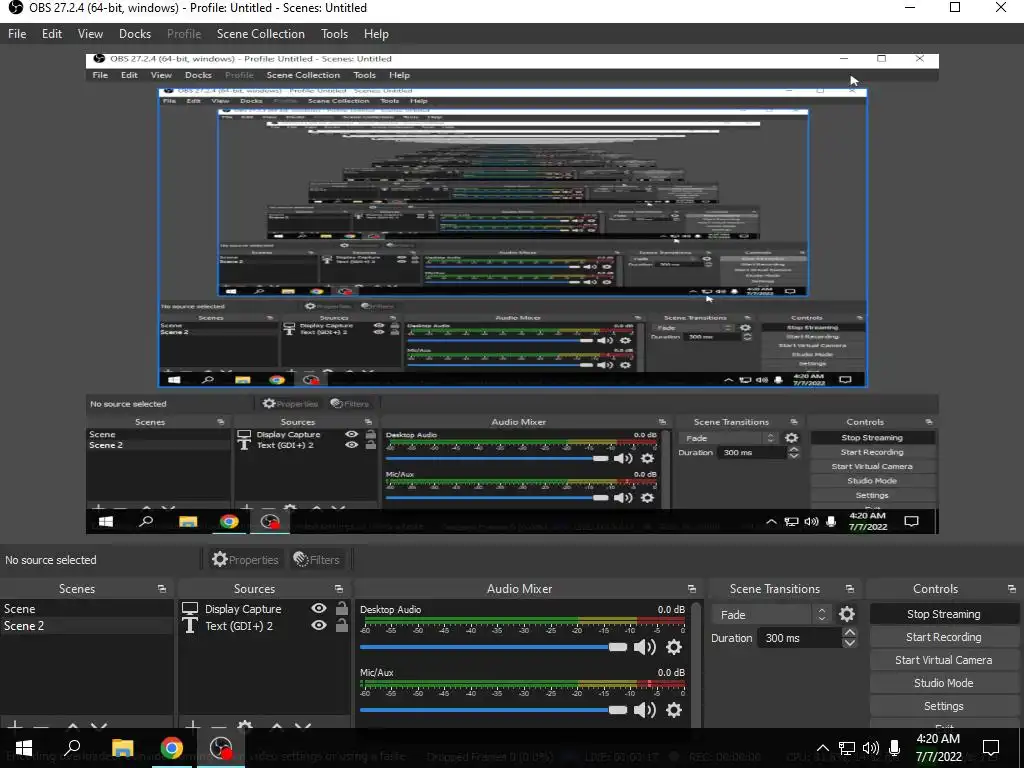Click the system tray volume icon
The height and width of the screenshot is (768, 1024).
(x=870, y=748)
